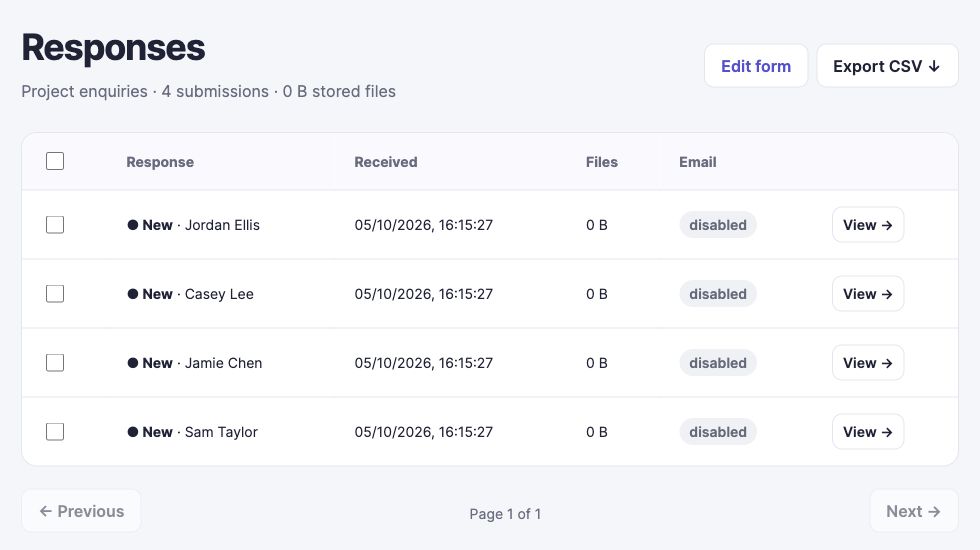980x550 pixels.
Task: Mark the Sam Taylor row checkbox
Action: click(x=55, y=432)
